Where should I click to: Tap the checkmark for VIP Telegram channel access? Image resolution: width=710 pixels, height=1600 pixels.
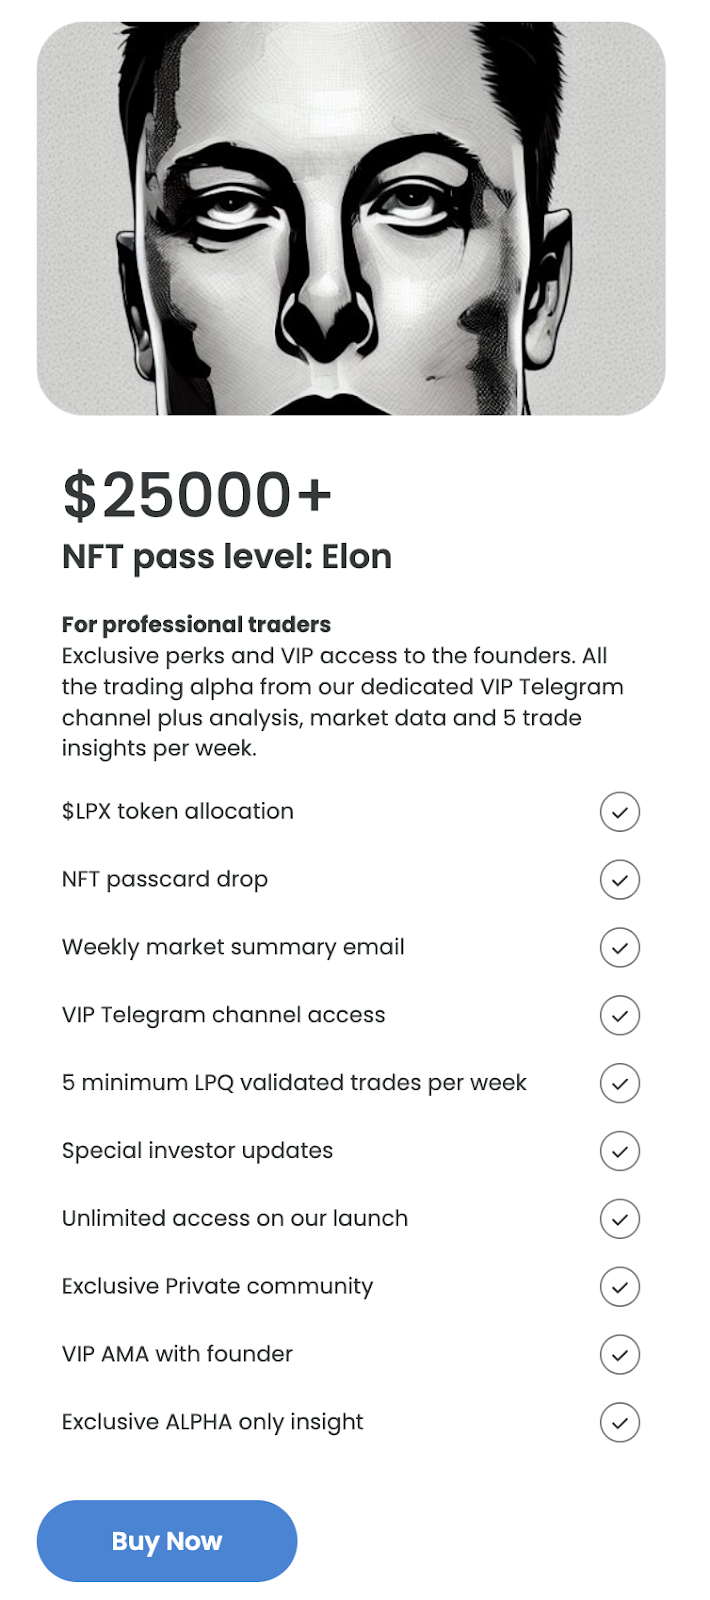pyautogui.click(x=620, y=1015)
